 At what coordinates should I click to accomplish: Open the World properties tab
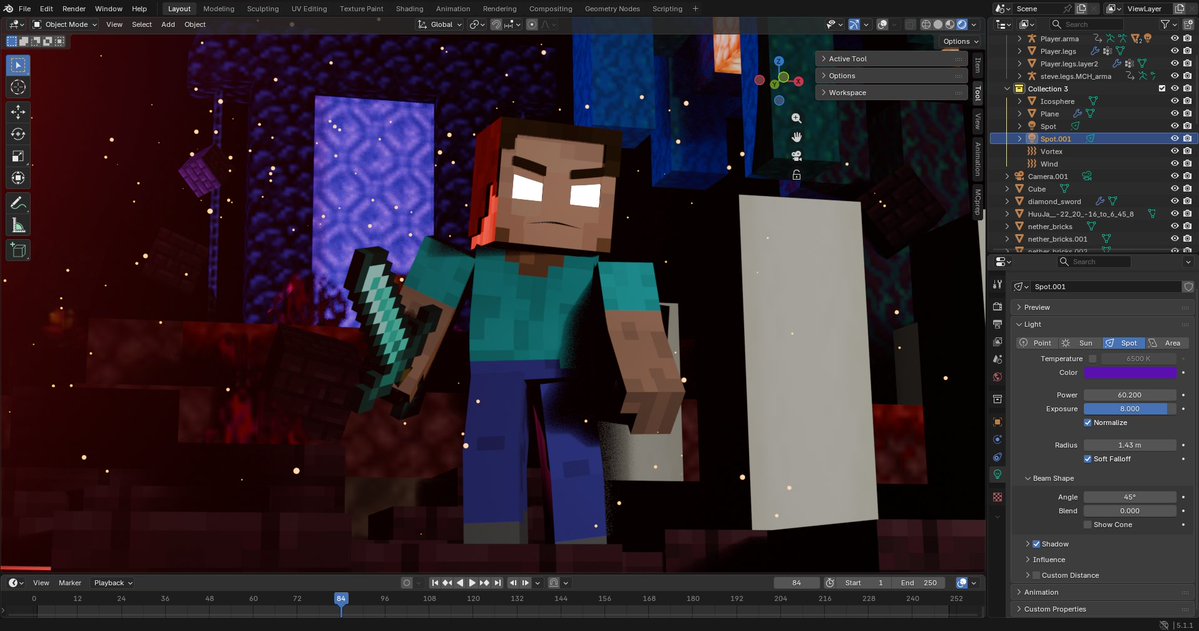click(997, 376)
